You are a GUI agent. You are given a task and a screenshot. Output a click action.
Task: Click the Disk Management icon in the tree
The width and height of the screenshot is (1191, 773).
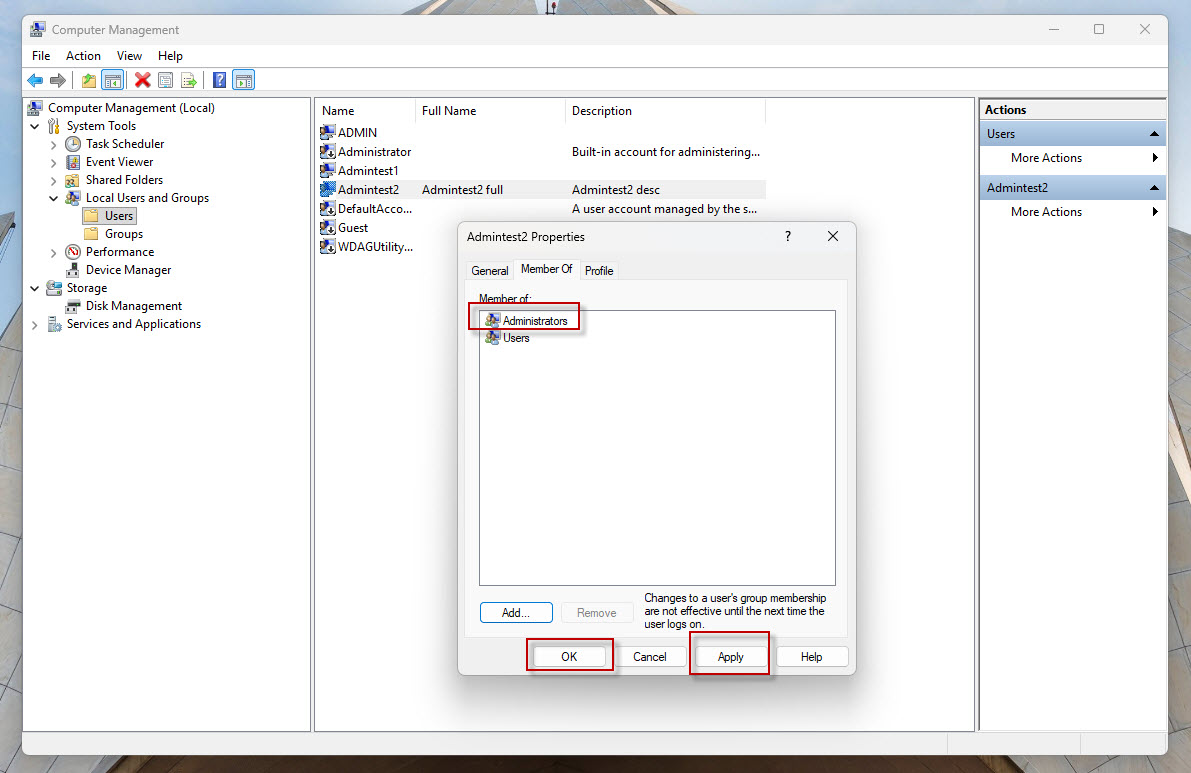pos(73,306)
